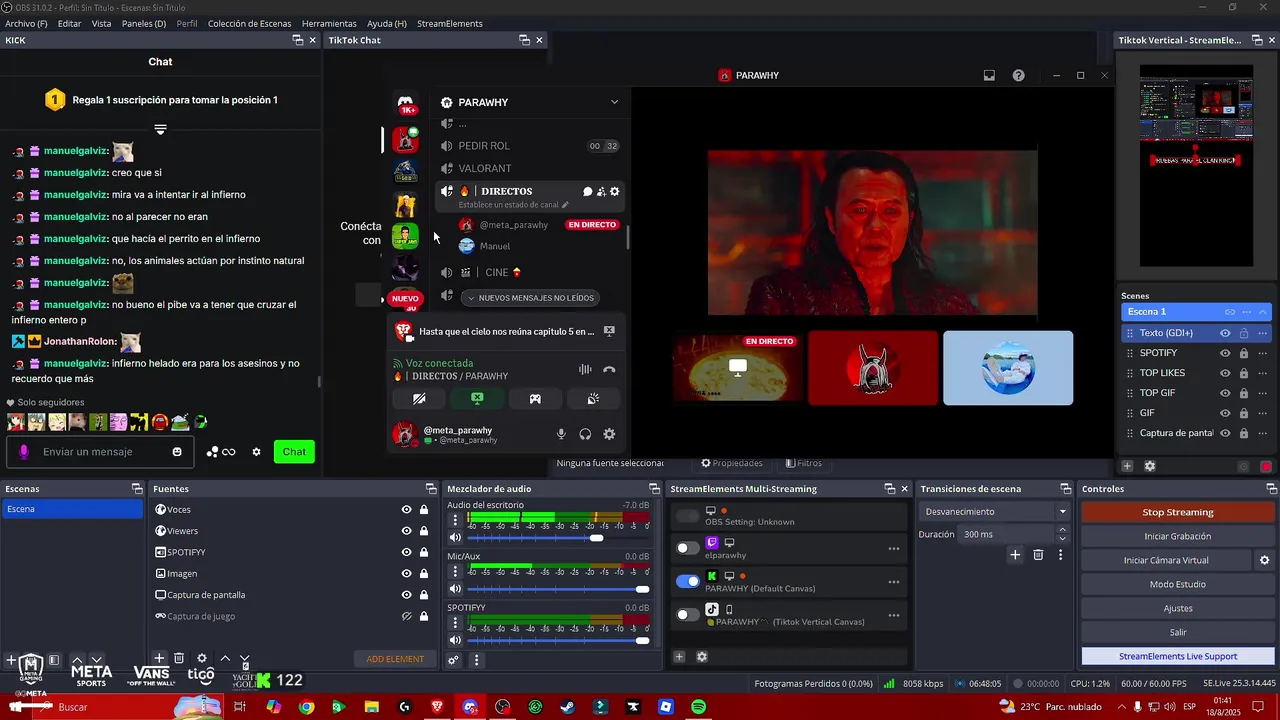Viewport: 1280px width, 720px height.
Task: Add a new source in Fuentes panel
Action: 159,658
